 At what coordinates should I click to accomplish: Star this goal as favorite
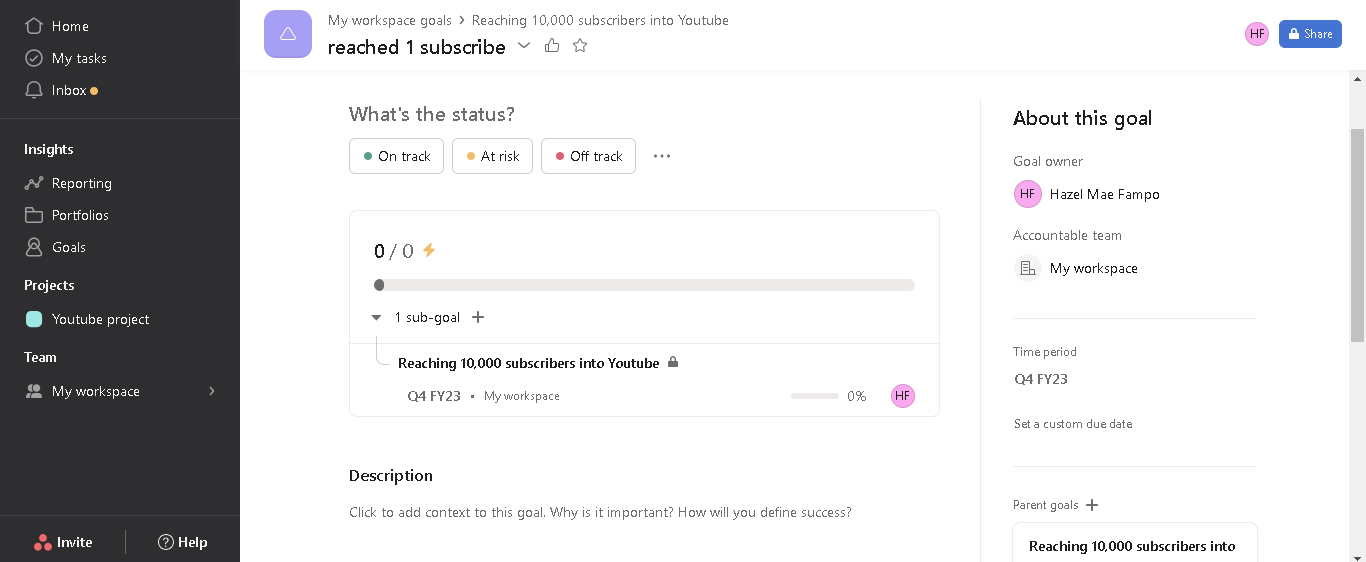coord(580,46)
